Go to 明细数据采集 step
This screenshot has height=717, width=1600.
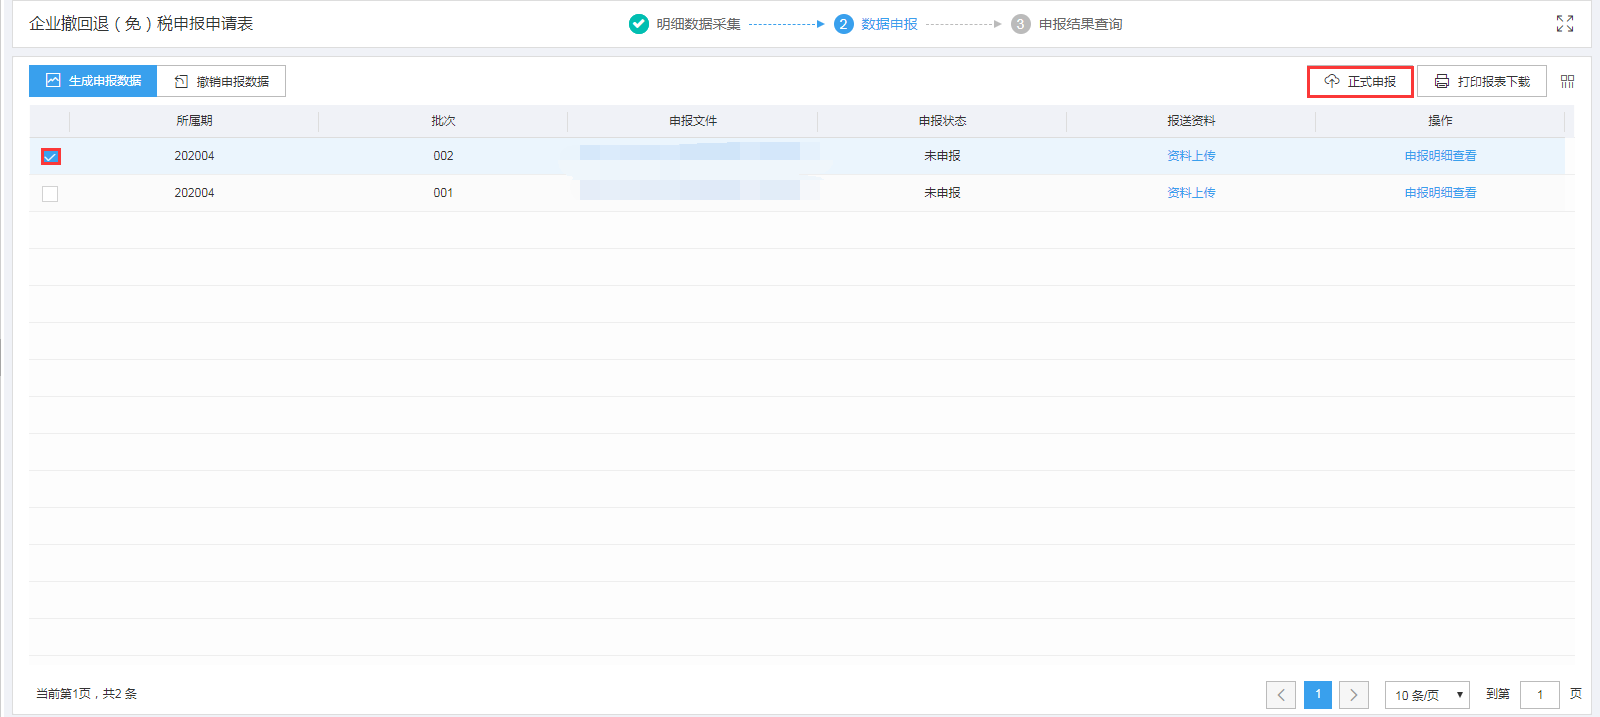(698, 24)
